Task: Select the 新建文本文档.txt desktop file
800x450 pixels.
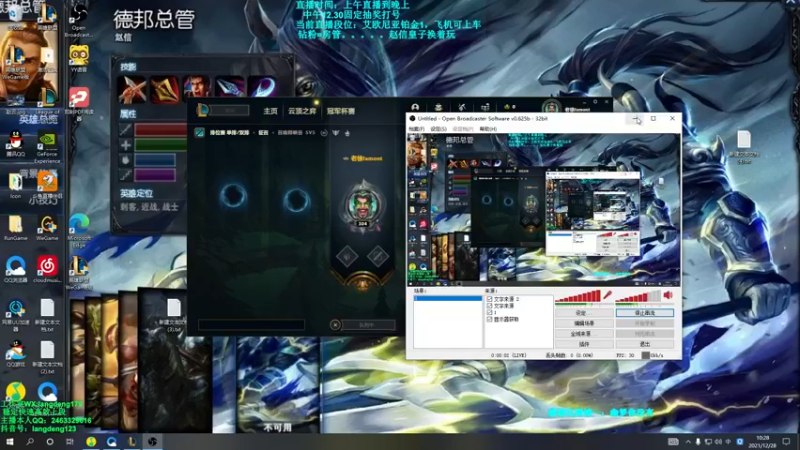Action: click(x=47, y=315)
